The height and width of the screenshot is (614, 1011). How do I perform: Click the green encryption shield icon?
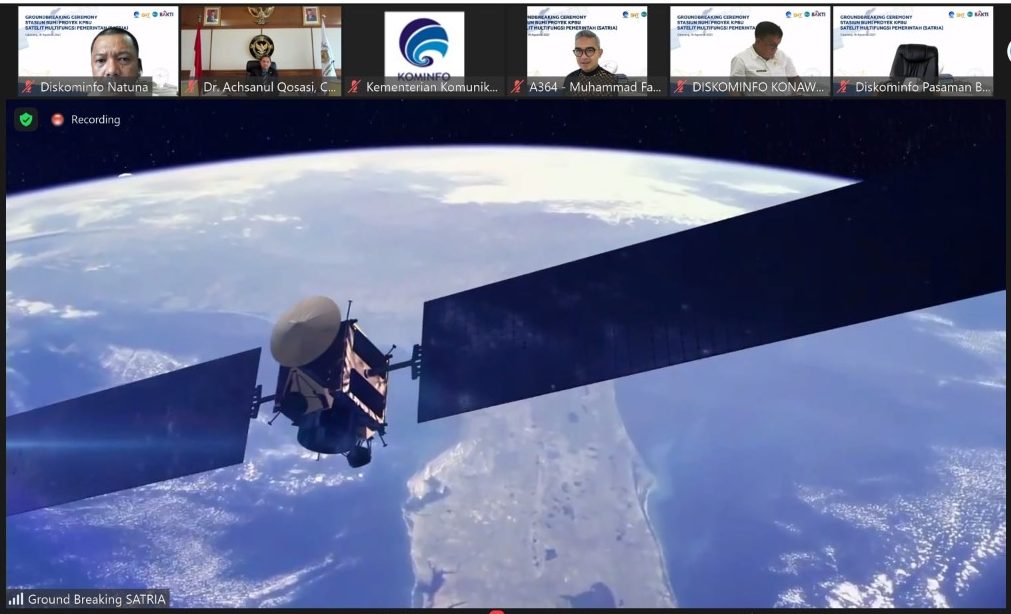26,119
